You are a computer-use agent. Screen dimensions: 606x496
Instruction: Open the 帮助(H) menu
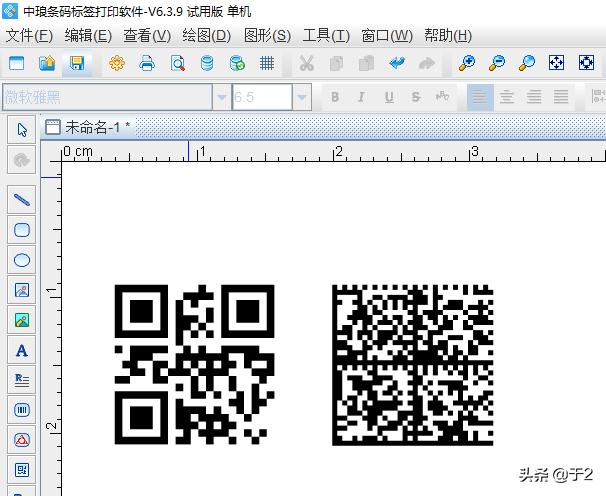pyautogui.click(x=448, y=36)
